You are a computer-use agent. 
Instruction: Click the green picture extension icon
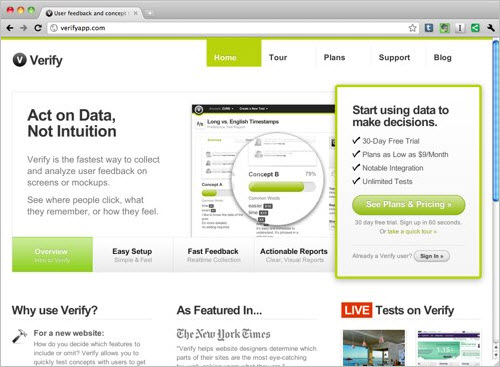444,28
